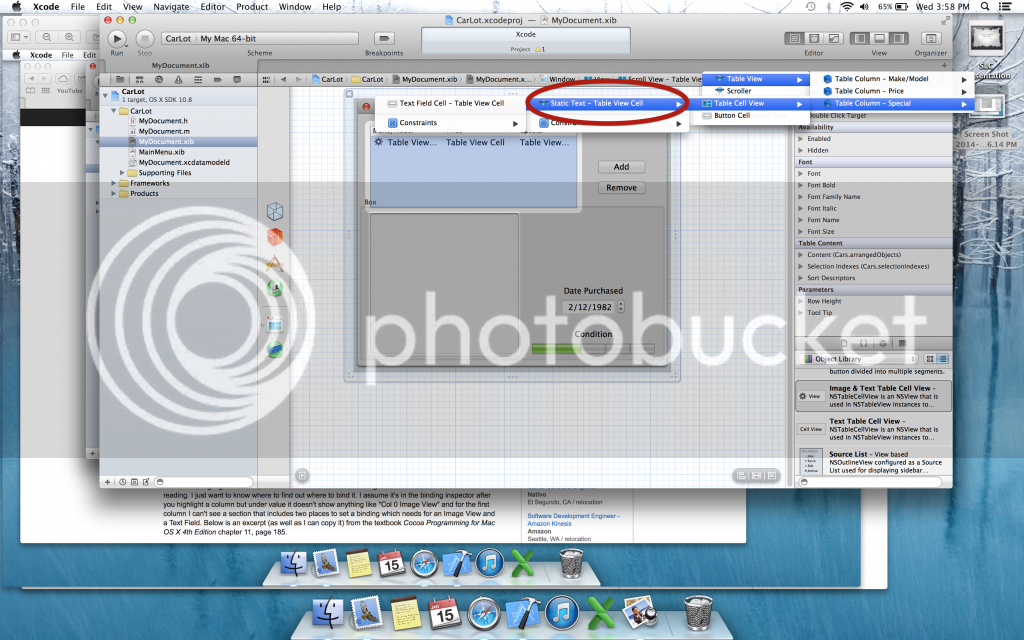Click the Add button in the window design
This screenshot has height=640, width=1024.
[x=622, y=167]
